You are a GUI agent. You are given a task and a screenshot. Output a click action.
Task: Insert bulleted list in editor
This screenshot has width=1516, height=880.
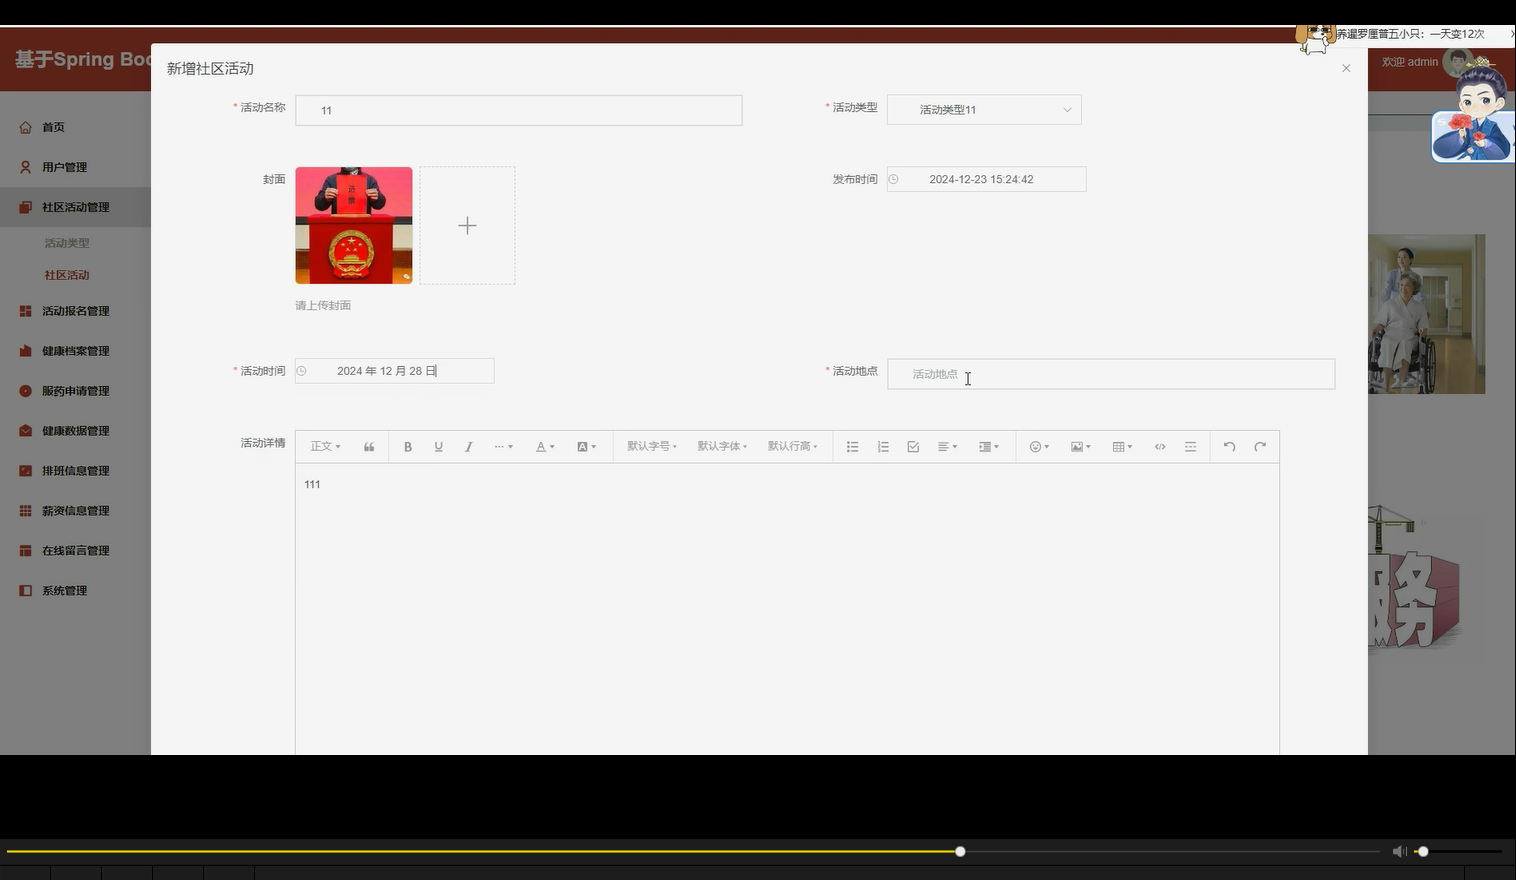click(x=853, y=447)
